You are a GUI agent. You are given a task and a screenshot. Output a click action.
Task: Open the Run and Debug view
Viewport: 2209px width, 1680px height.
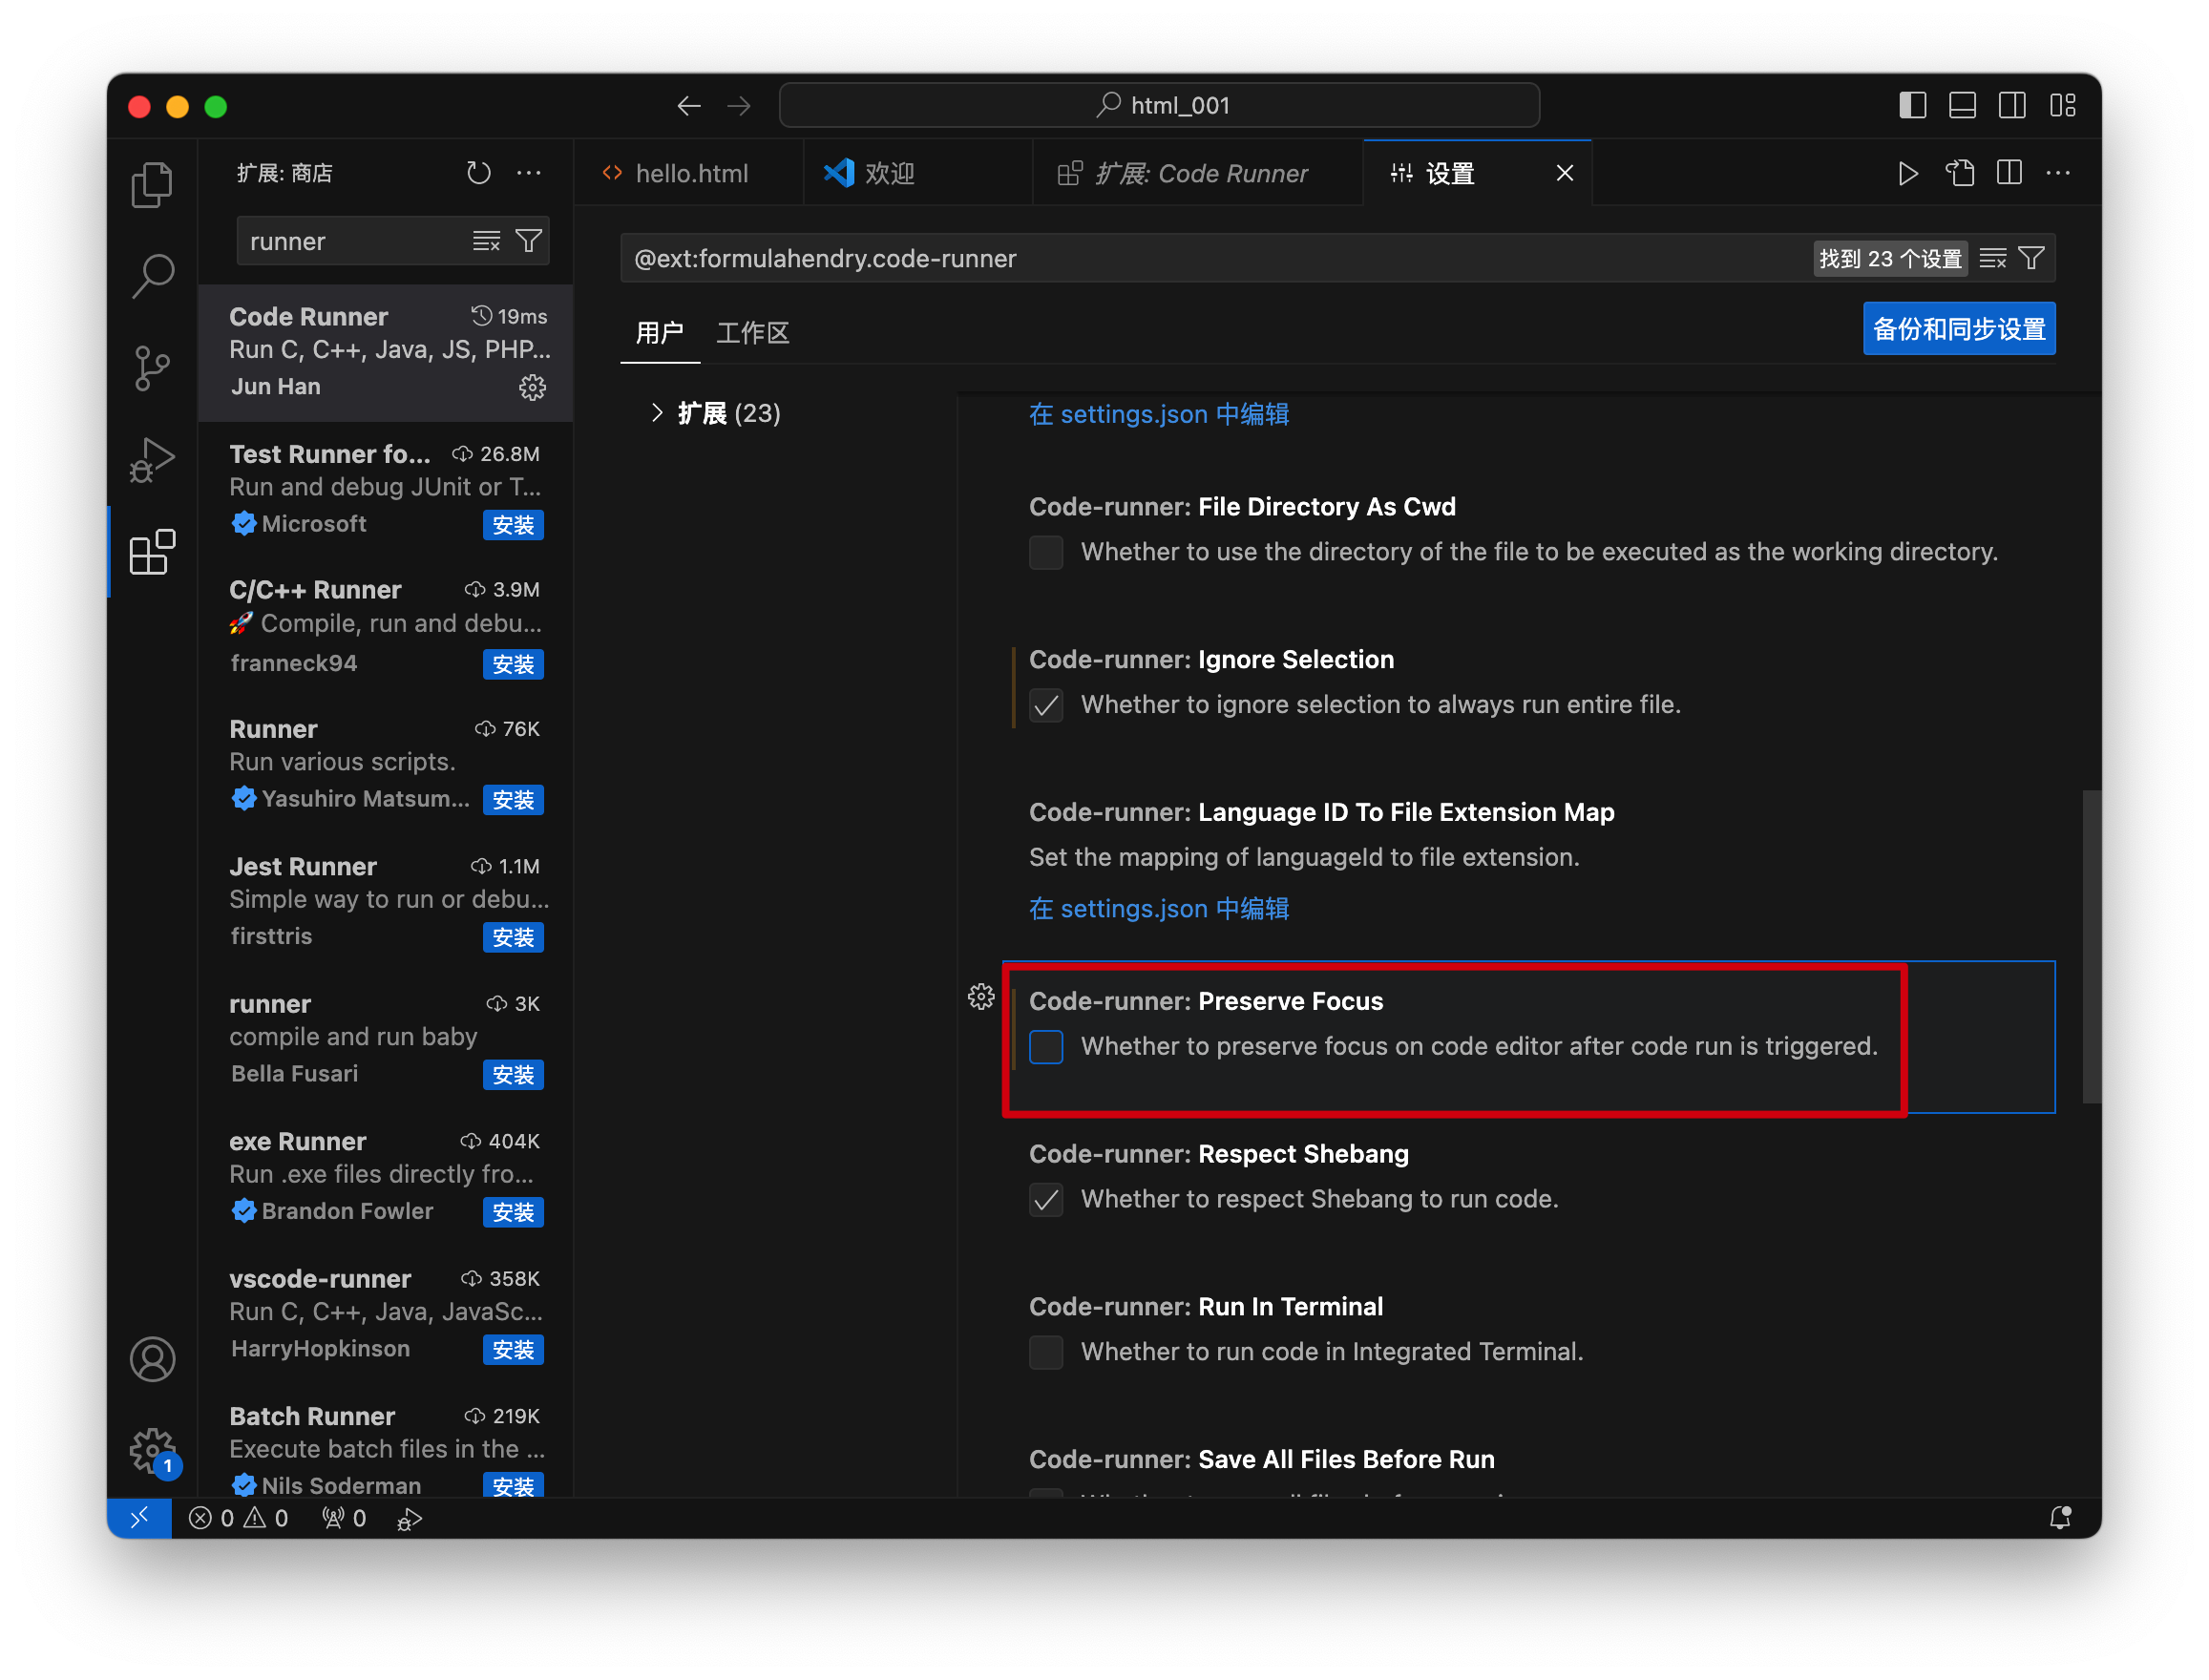pos(152,460)
